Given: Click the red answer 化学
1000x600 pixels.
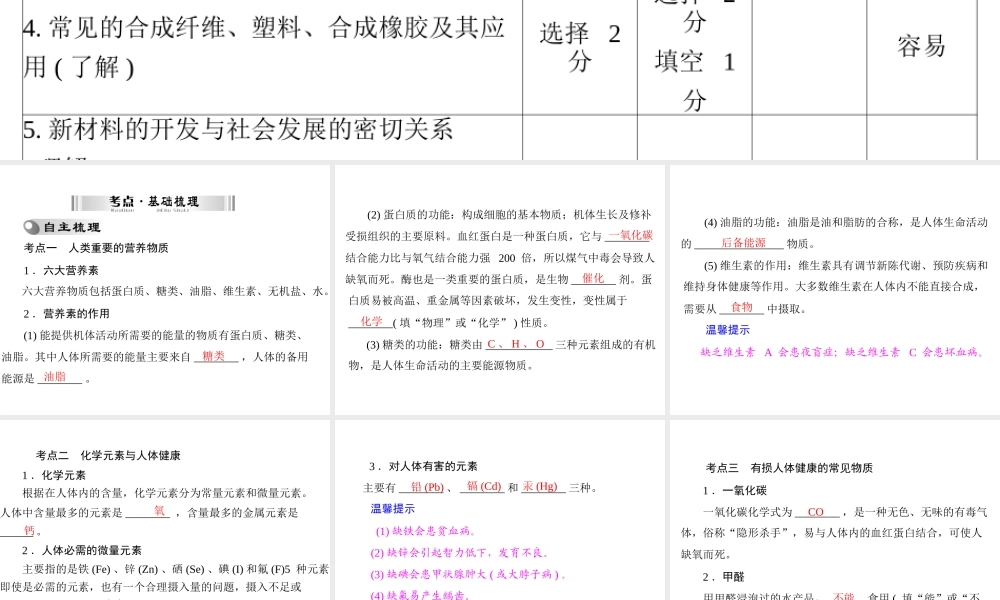Looking at the screenshot, I should (x=371, y=322).
